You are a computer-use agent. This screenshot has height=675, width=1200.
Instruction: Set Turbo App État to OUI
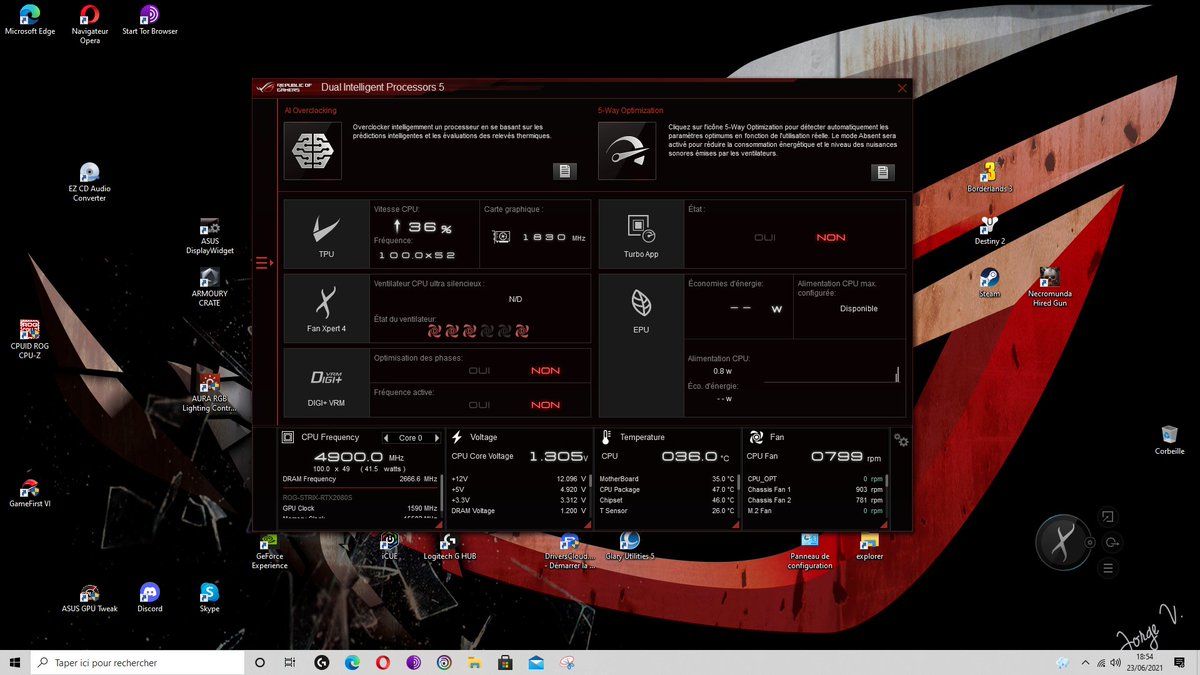765,238
